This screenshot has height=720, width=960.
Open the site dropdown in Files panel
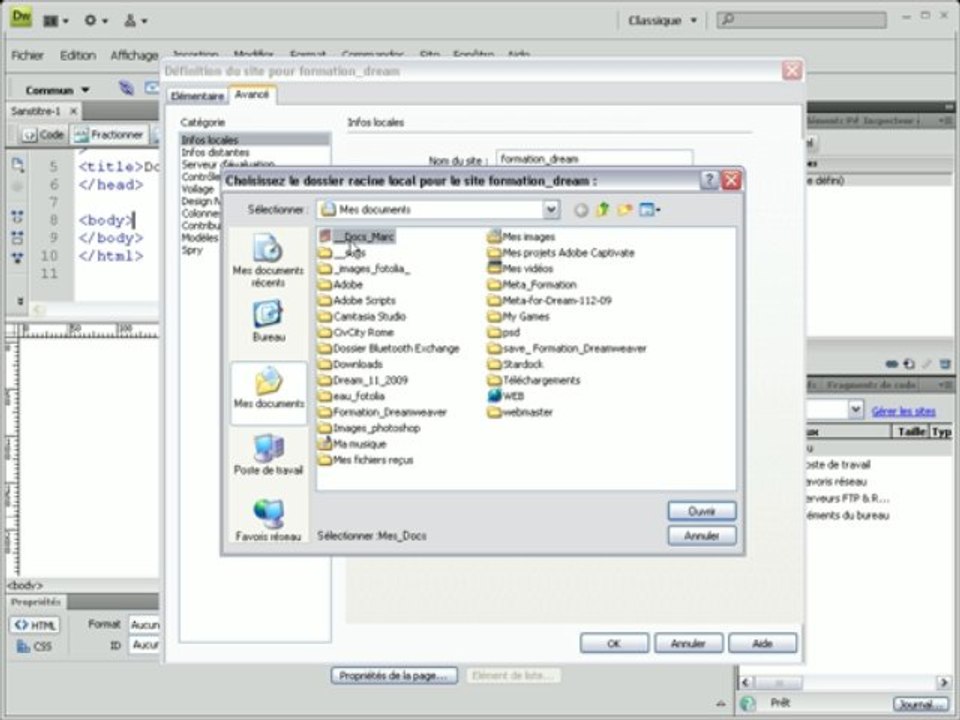tap(855, 409)
